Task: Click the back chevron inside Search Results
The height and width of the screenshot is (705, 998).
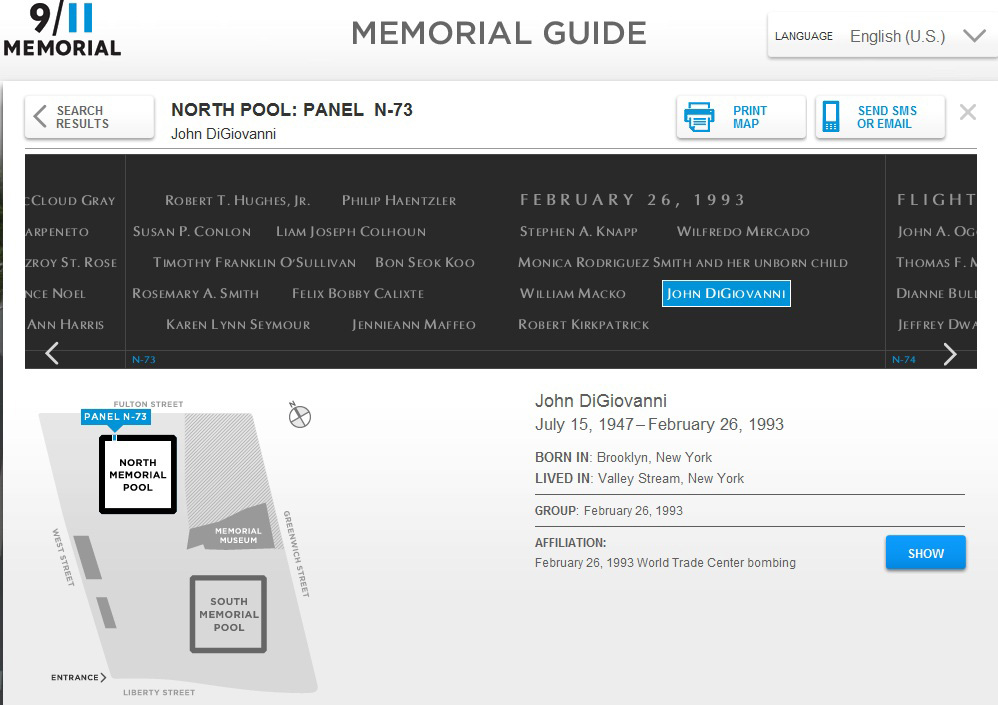Action: tap(40, 115)
